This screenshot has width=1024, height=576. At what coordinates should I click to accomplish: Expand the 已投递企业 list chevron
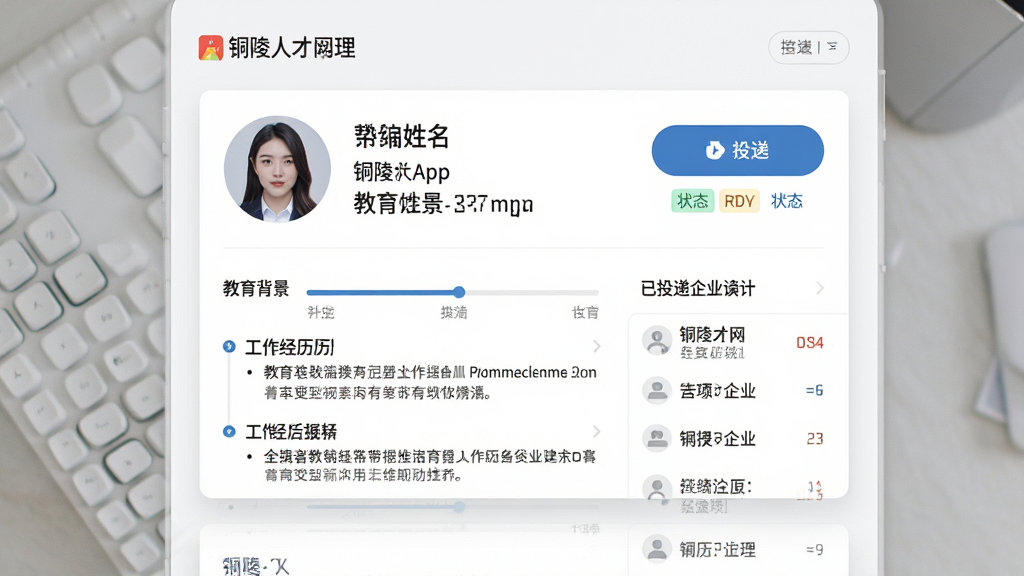tap(820, 288)
